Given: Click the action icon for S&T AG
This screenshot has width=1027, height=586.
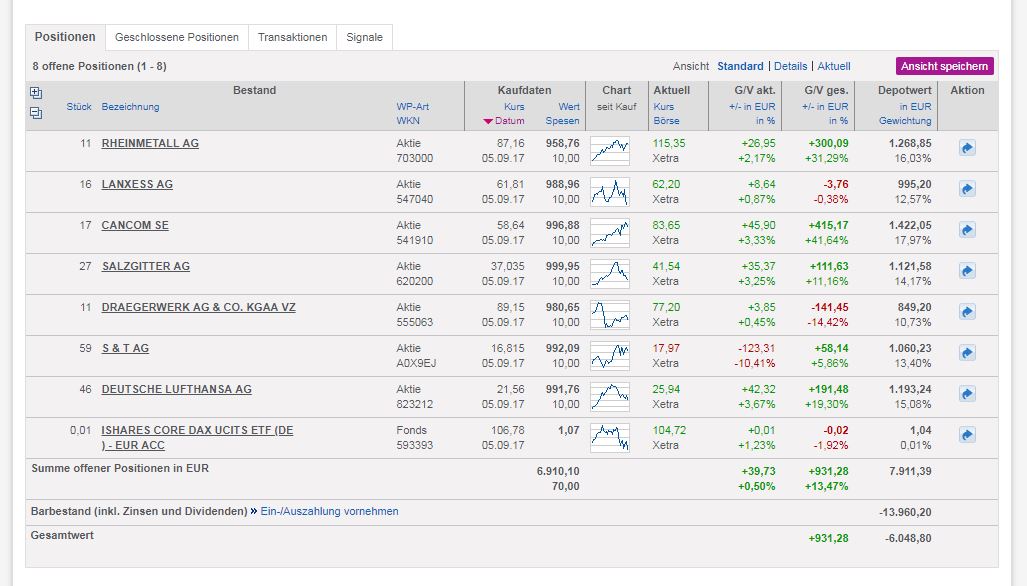Looking at the screenshot, I should click(967, 353).
